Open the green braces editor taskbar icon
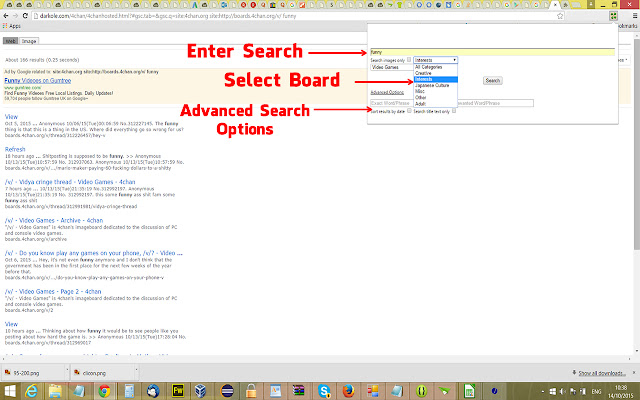Image resolution: width=640 pixels, height=400 pixels. pos(422,391)
